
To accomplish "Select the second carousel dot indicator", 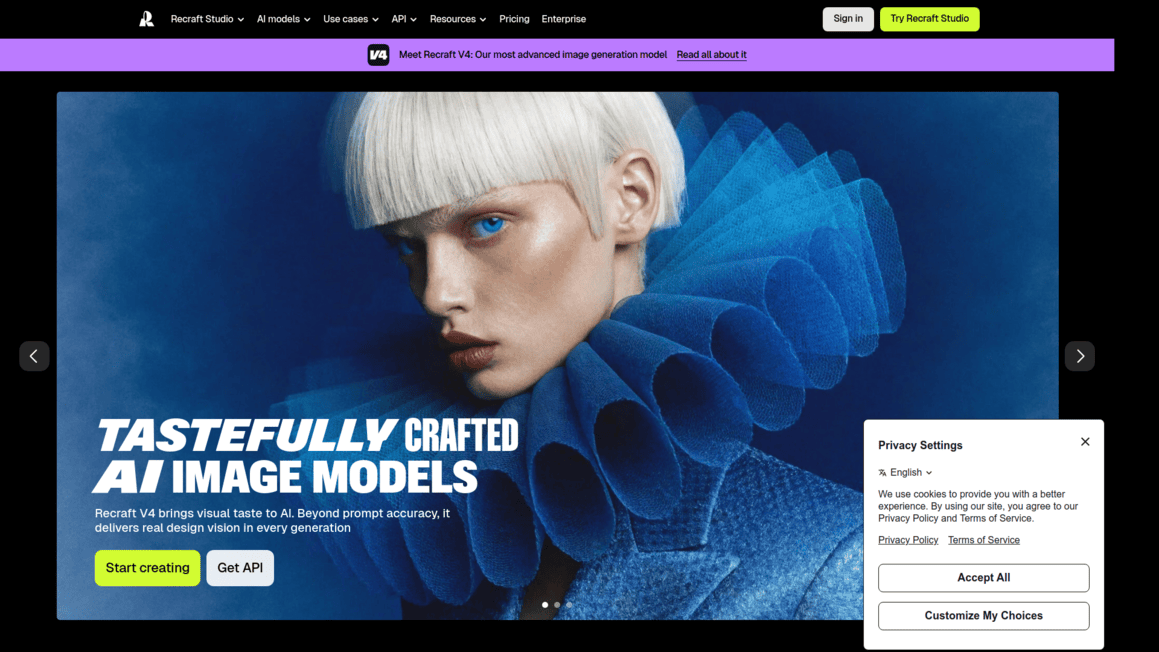I will (x=557, y=605).
